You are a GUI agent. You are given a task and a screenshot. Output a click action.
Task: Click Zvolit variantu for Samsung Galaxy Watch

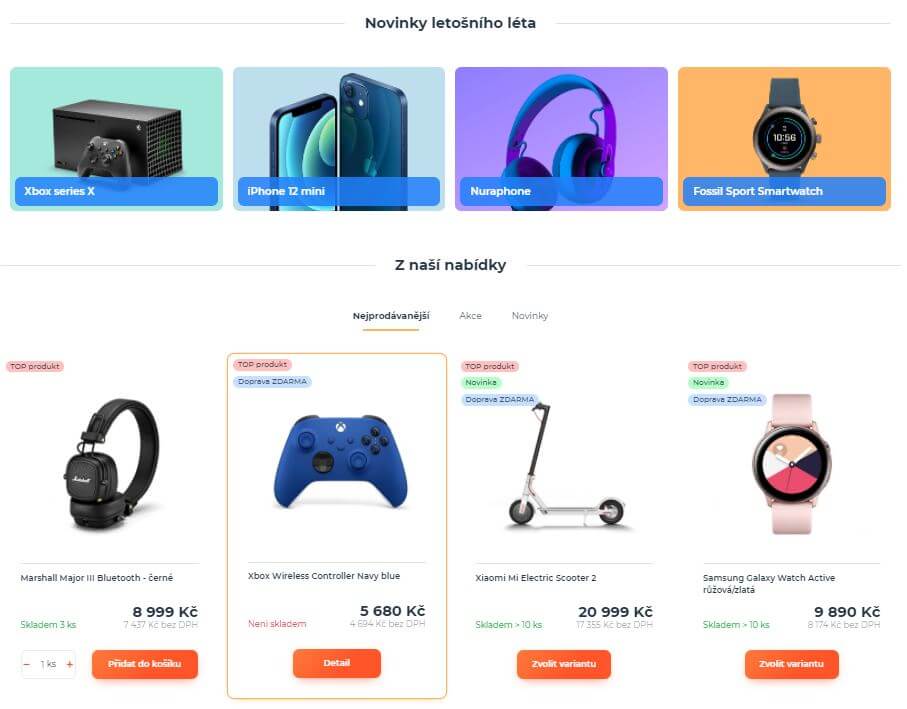point(791,664)
